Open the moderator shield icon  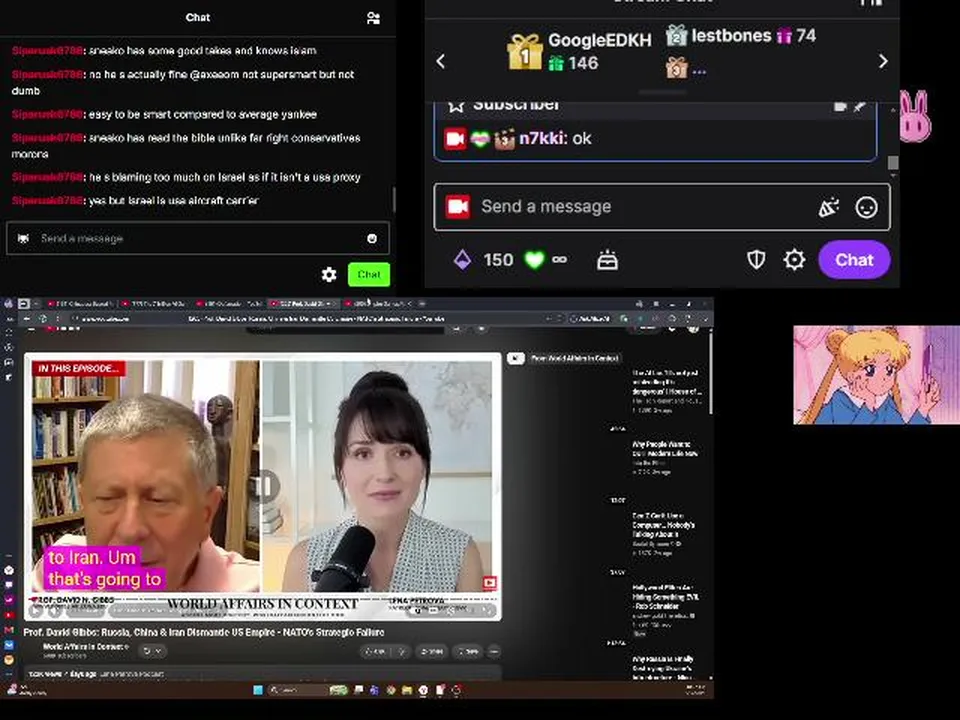(756, 260)
